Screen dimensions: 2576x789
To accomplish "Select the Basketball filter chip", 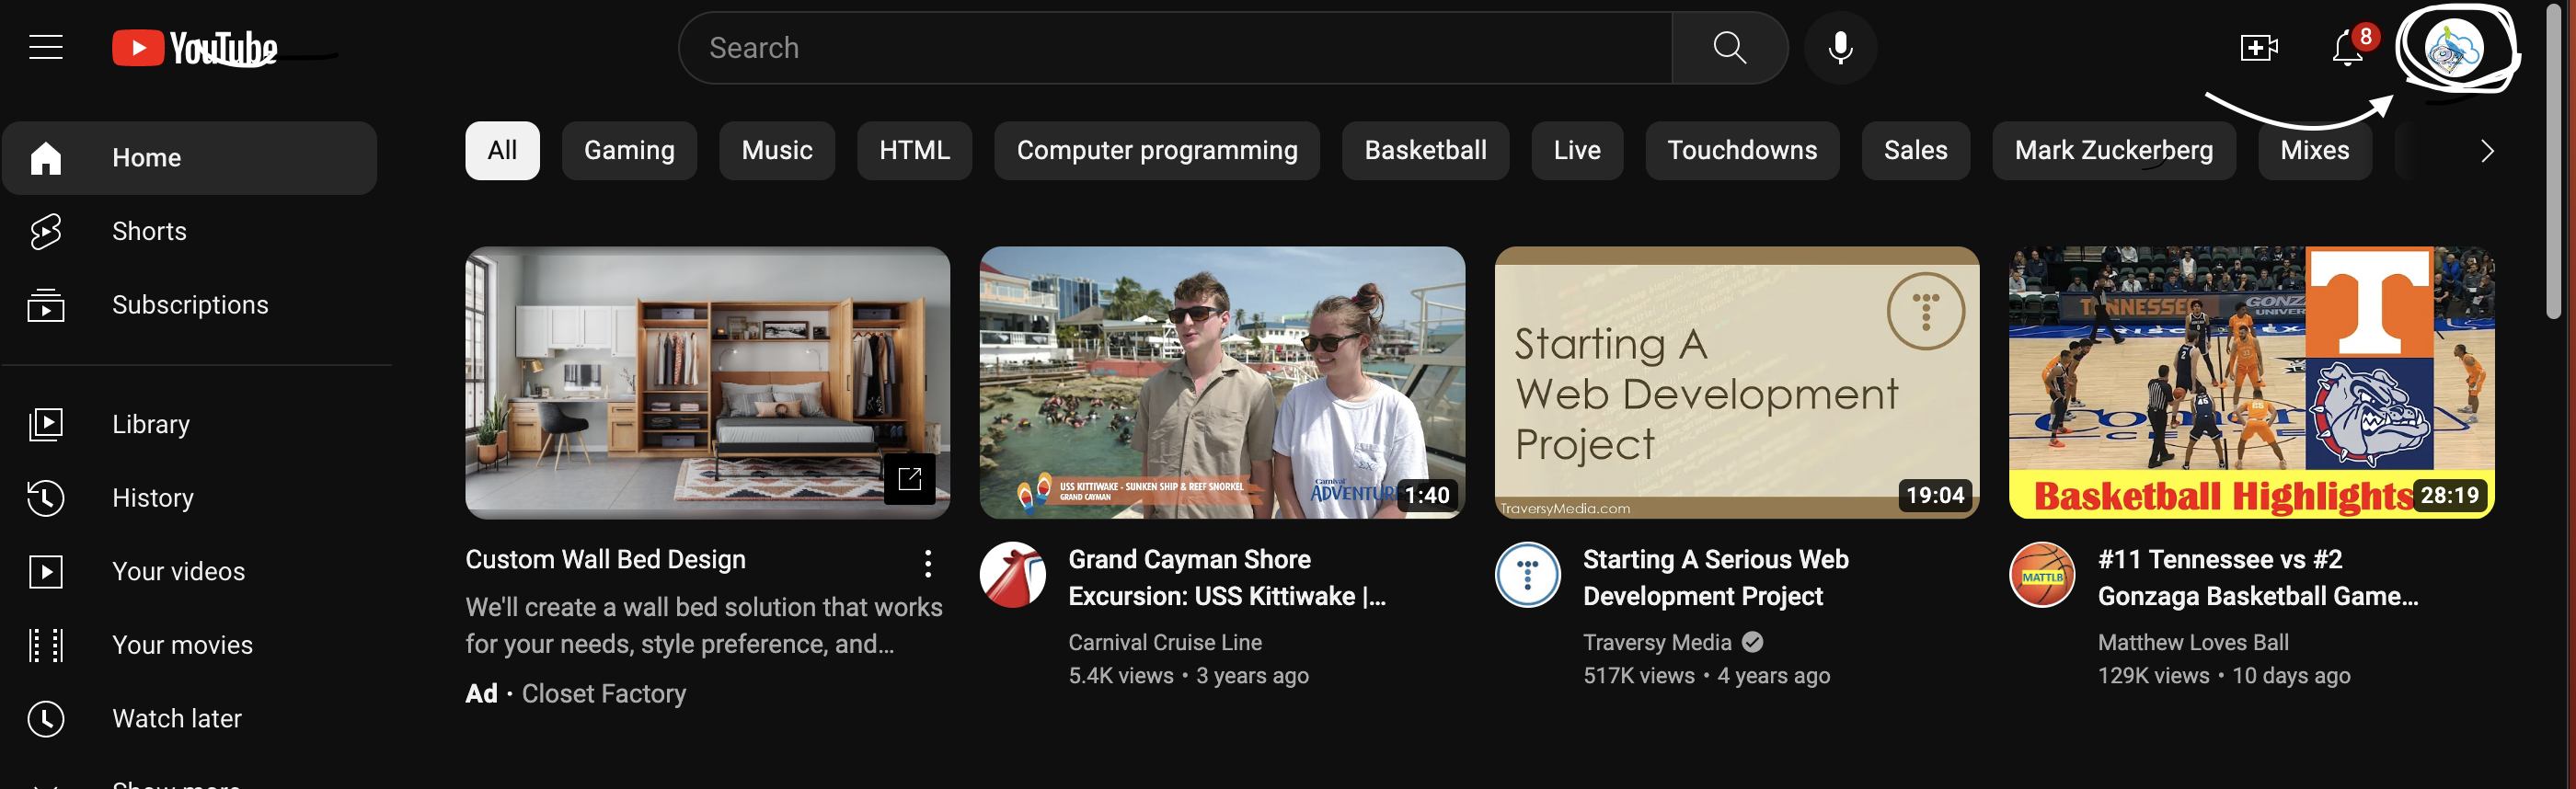I will (x=1424, y=151).
